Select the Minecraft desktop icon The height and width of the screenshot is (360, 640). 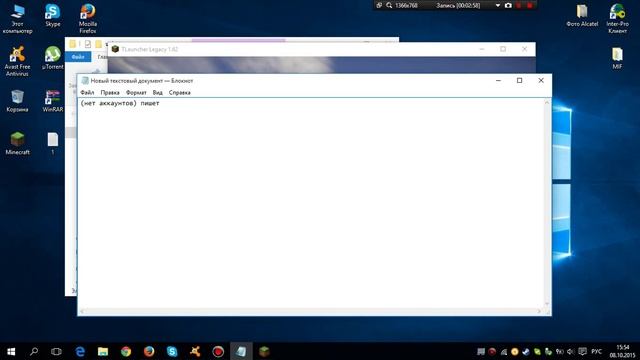tap(17, 143)
